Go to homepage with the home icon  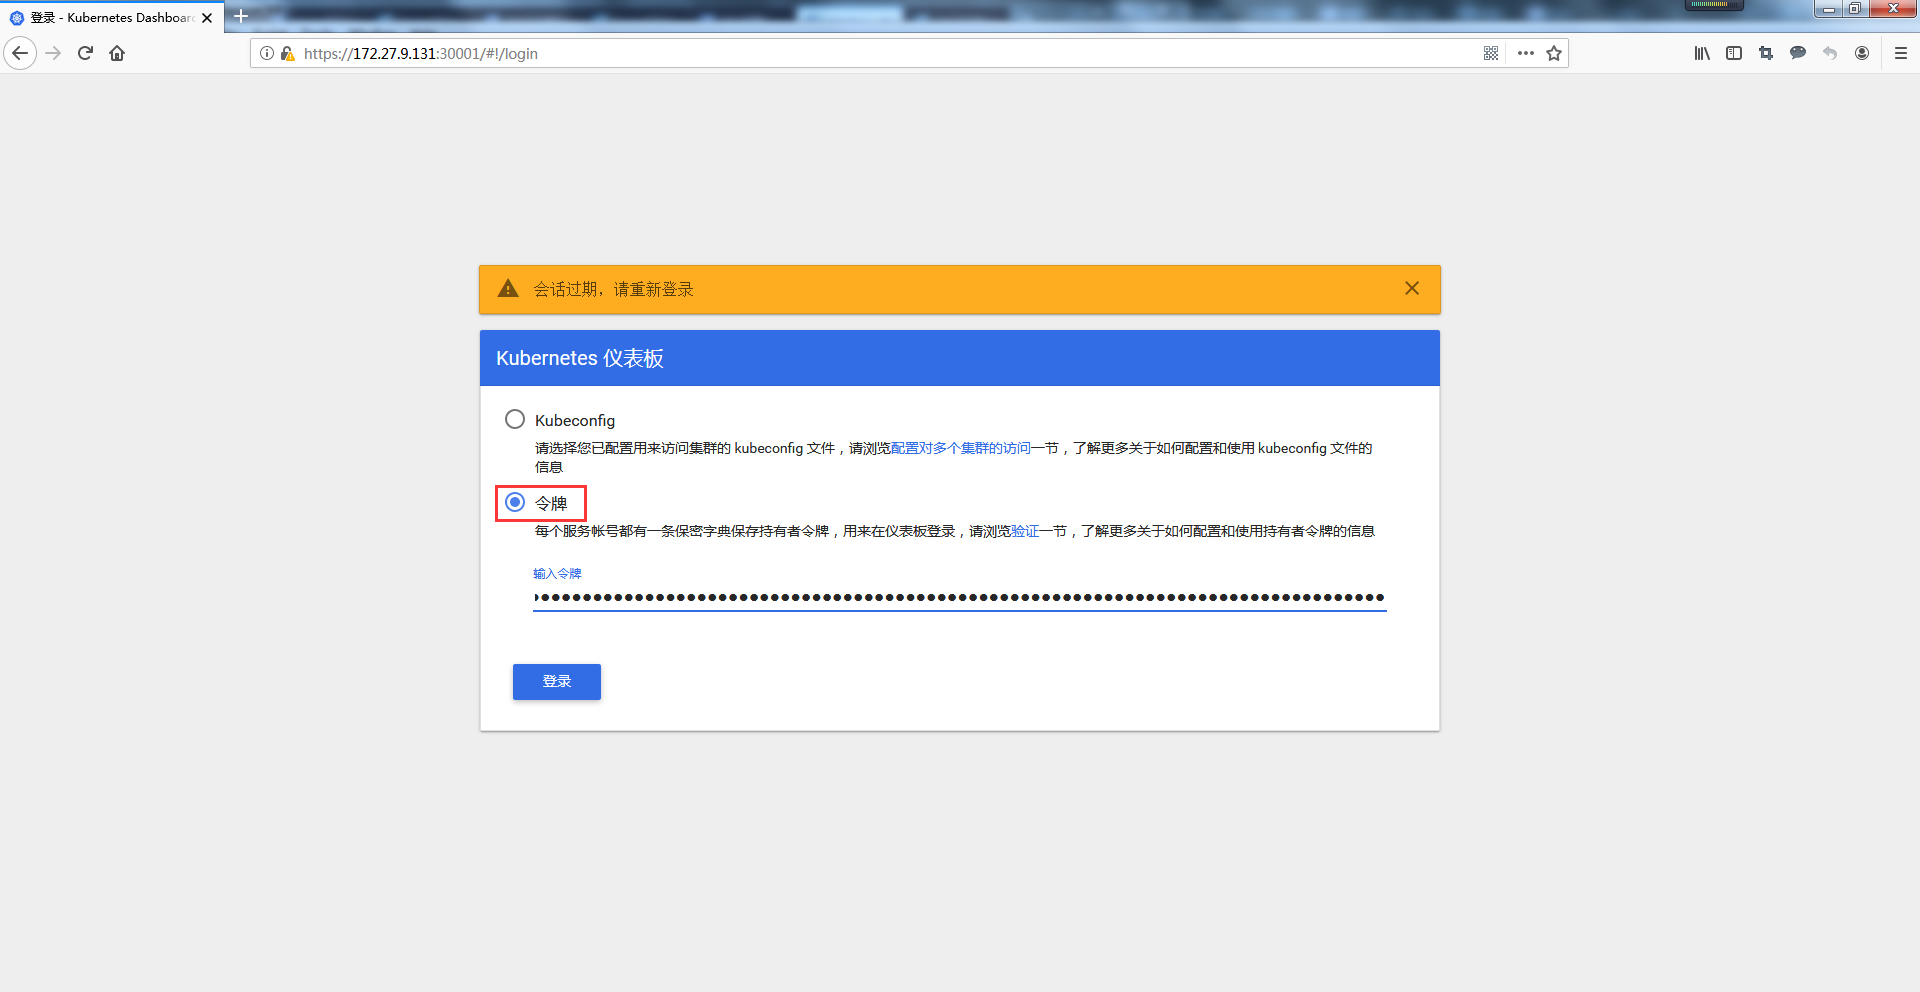pos(117,53)
